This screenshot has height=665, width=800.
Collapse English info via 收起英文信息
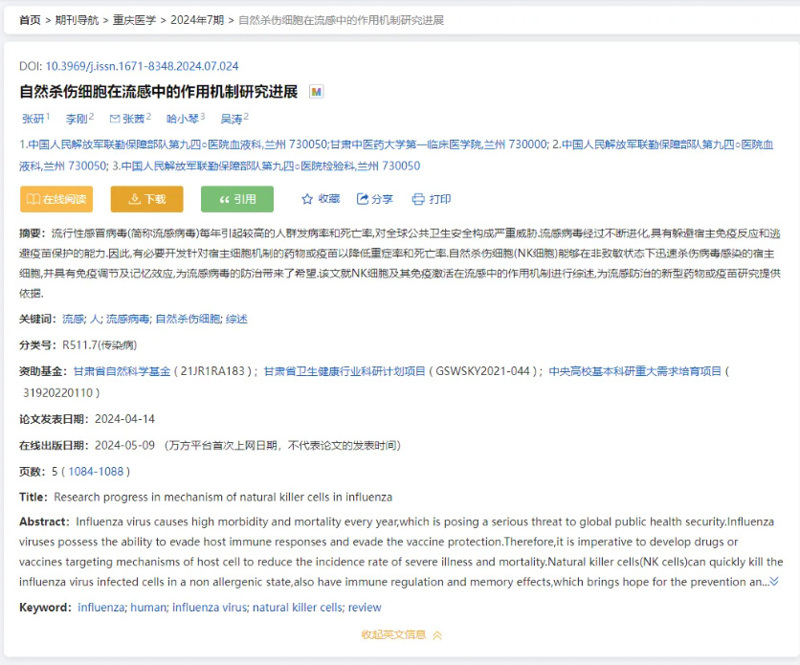(x=400, y=634)
